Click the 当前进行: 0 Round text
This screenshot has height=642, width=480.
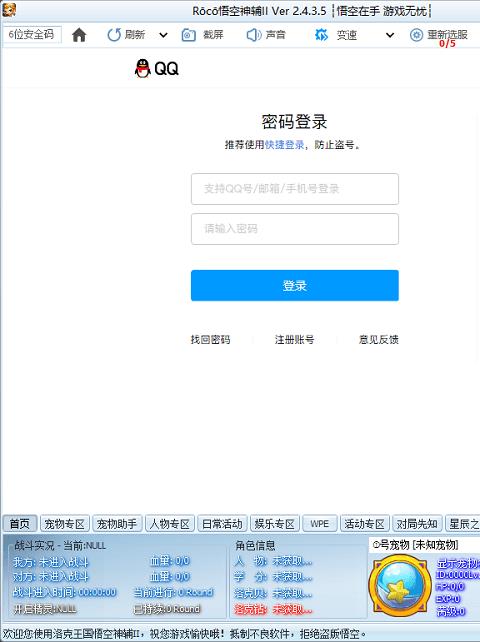(x=173, y=592)
